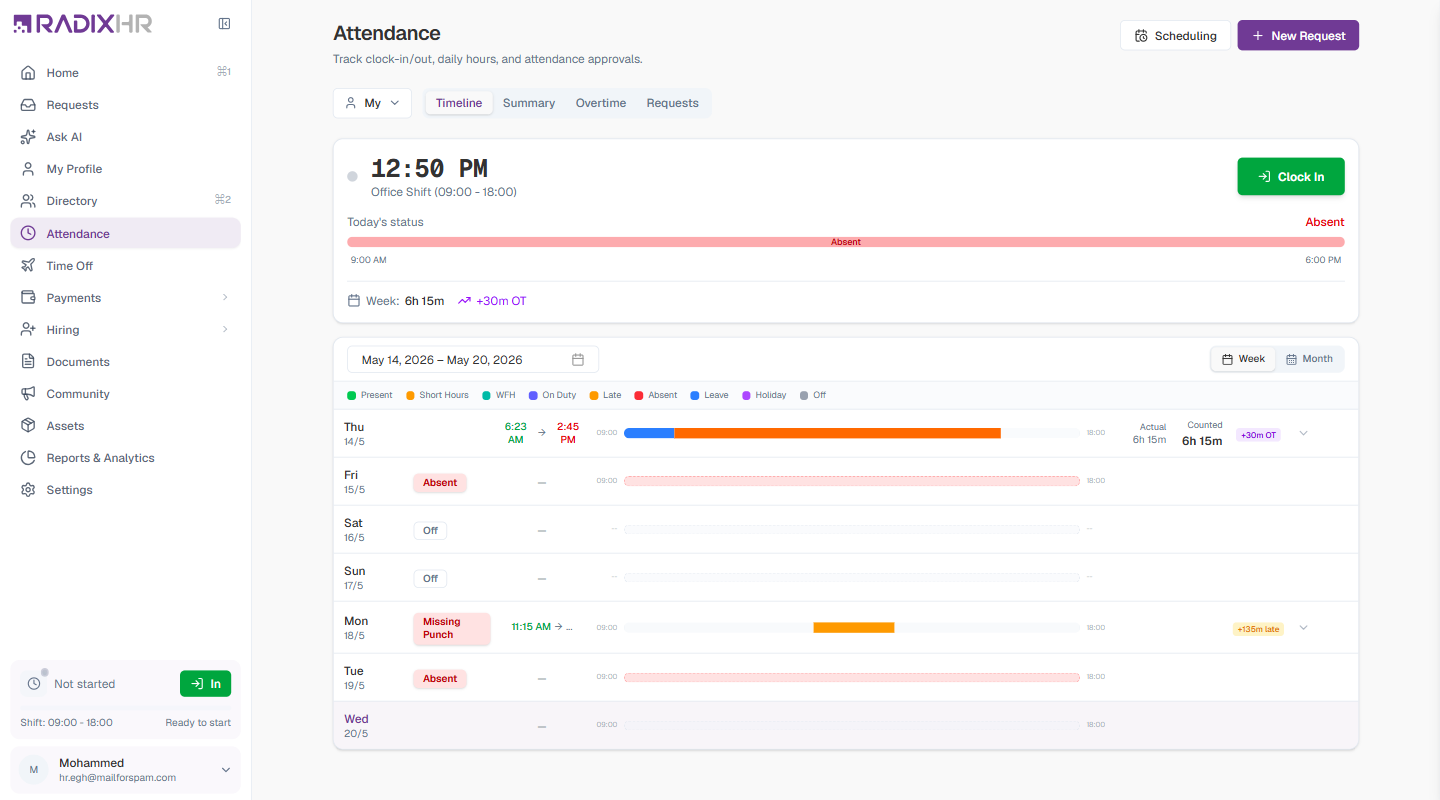Select the Week view toggle
Viewport: 1440px width, 800px height.
[x=1243, y=359]
